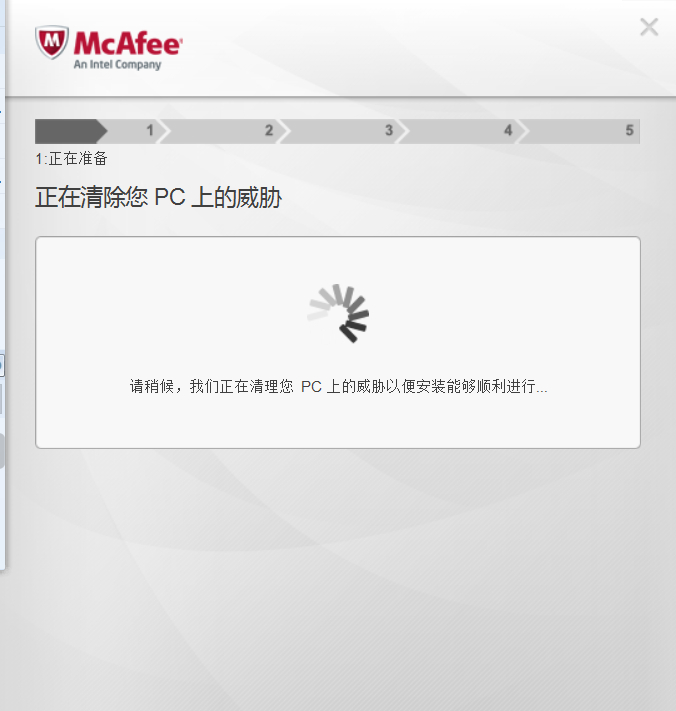This screenshot has height=711, width=676.
Task: Select step 3 in progress bar
Action: [x=389, y=131]
